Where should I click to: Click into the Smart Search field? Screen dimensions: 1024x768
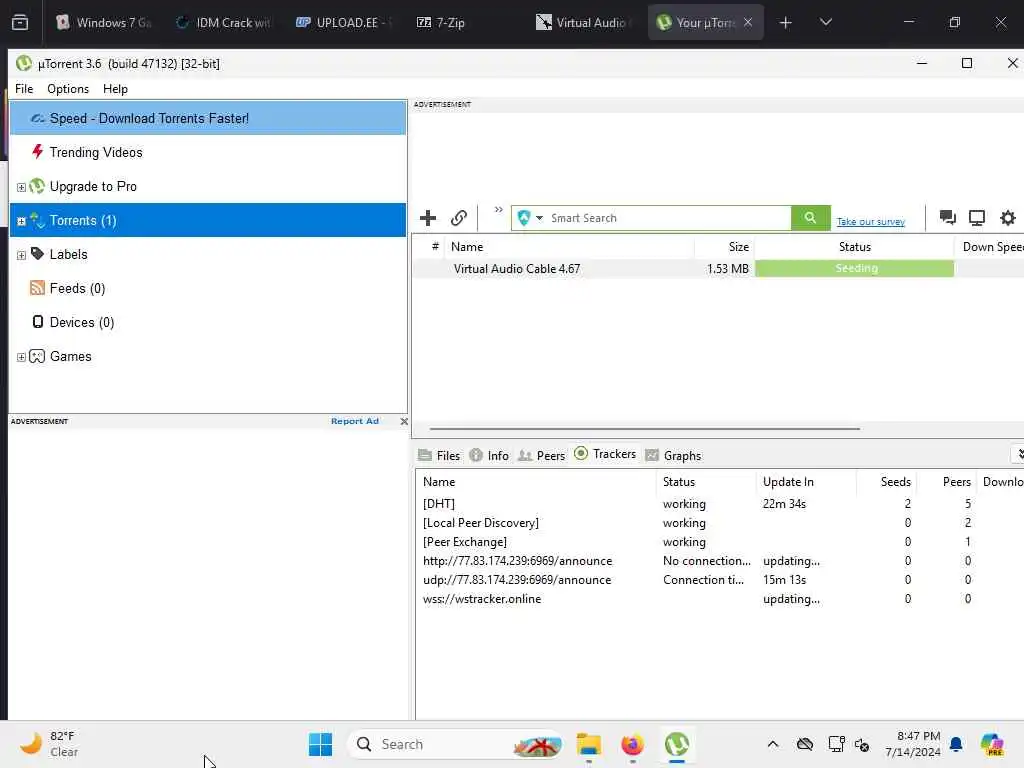[669, 217]
